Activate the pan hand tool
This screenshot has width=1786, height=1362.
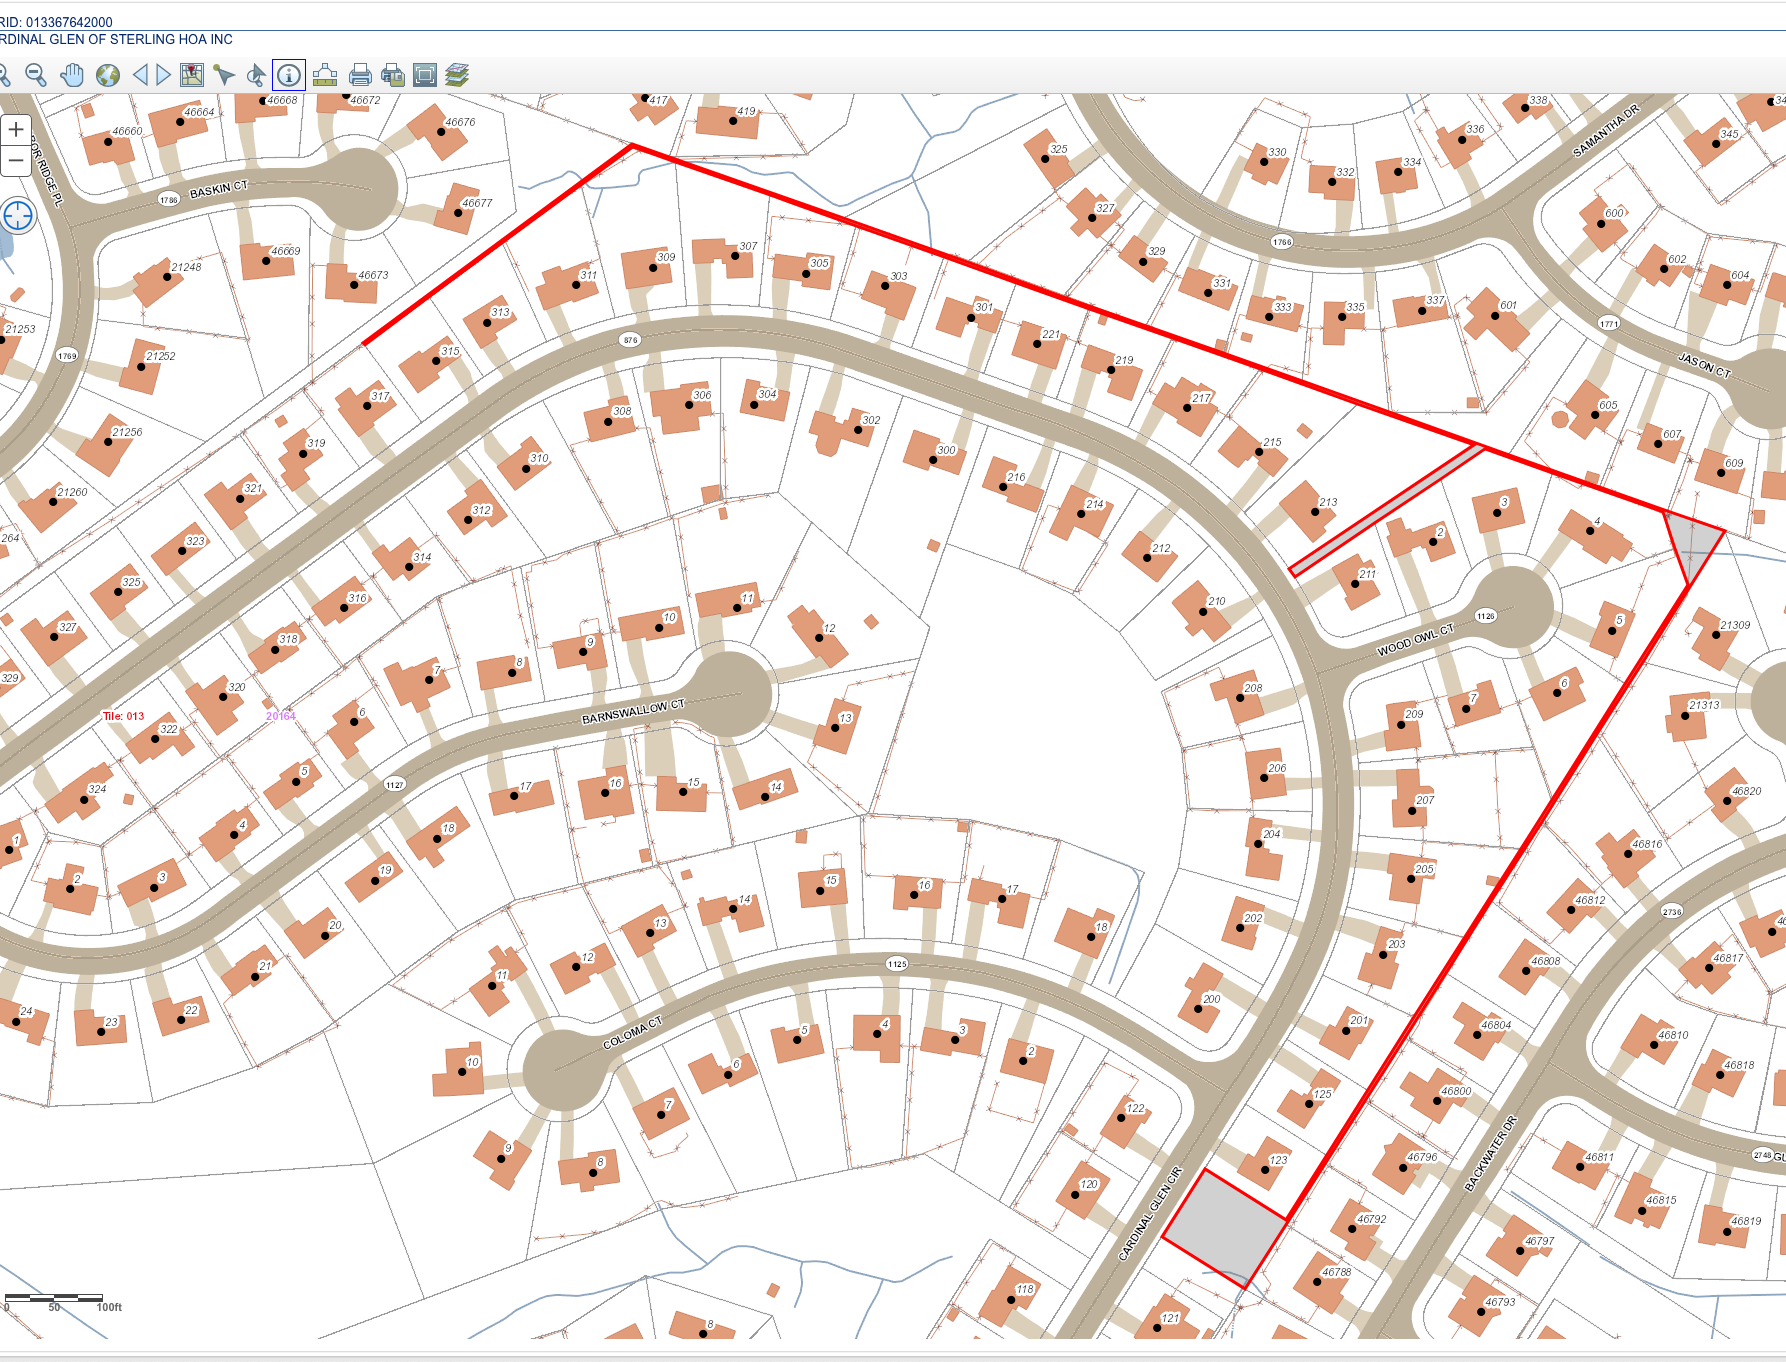(72, 75)
